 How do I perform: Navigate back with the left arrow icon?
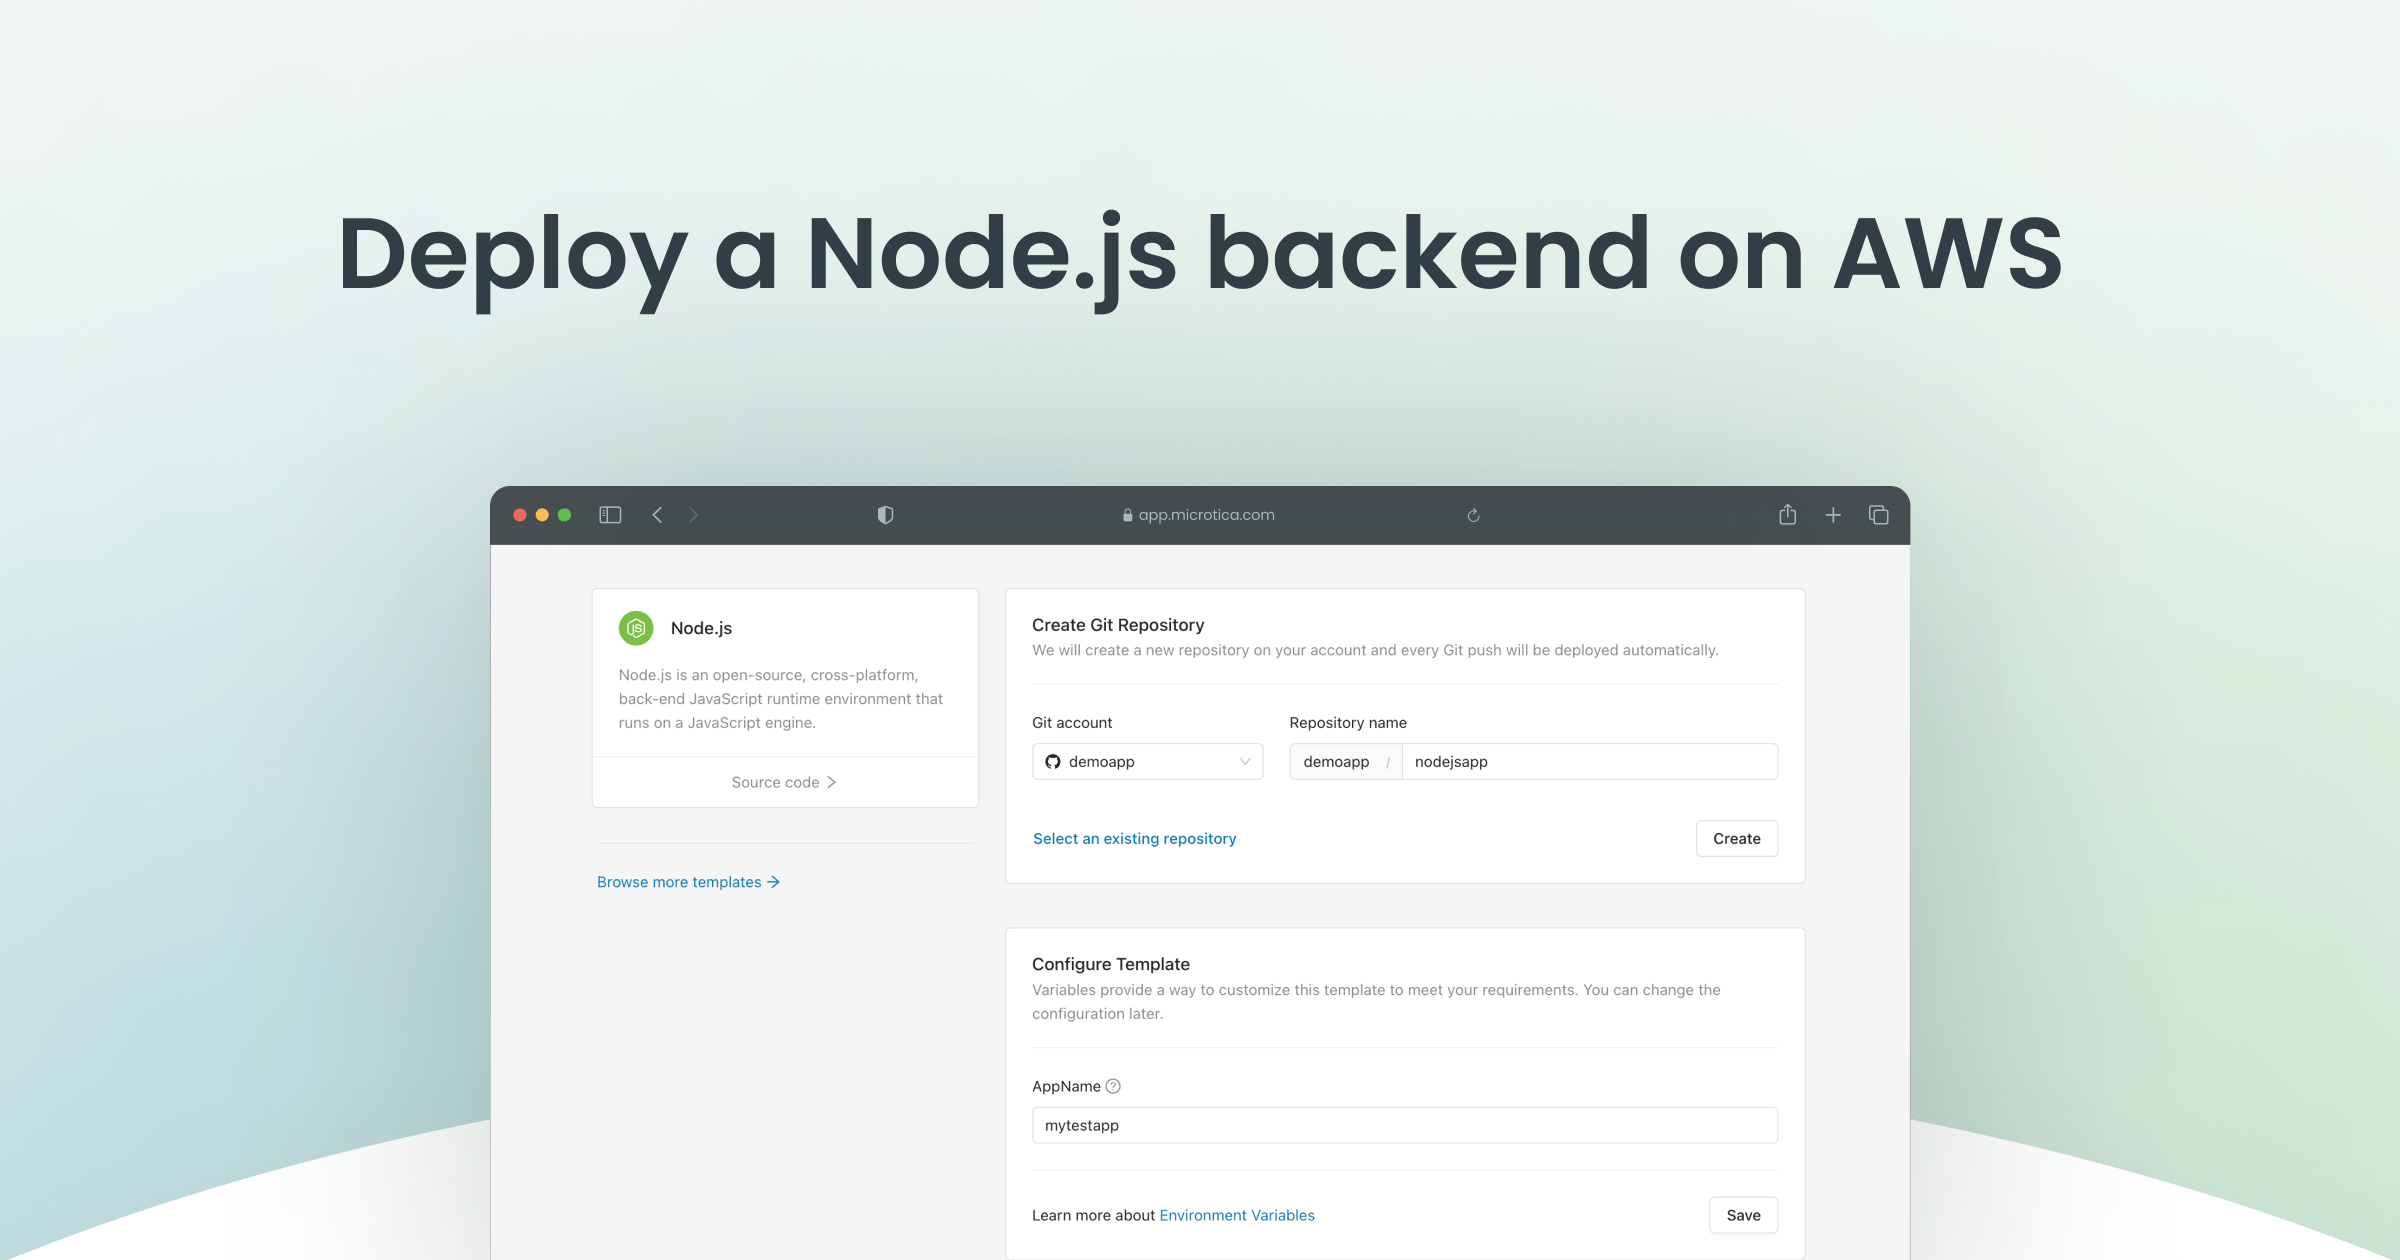tap(657, 514)
